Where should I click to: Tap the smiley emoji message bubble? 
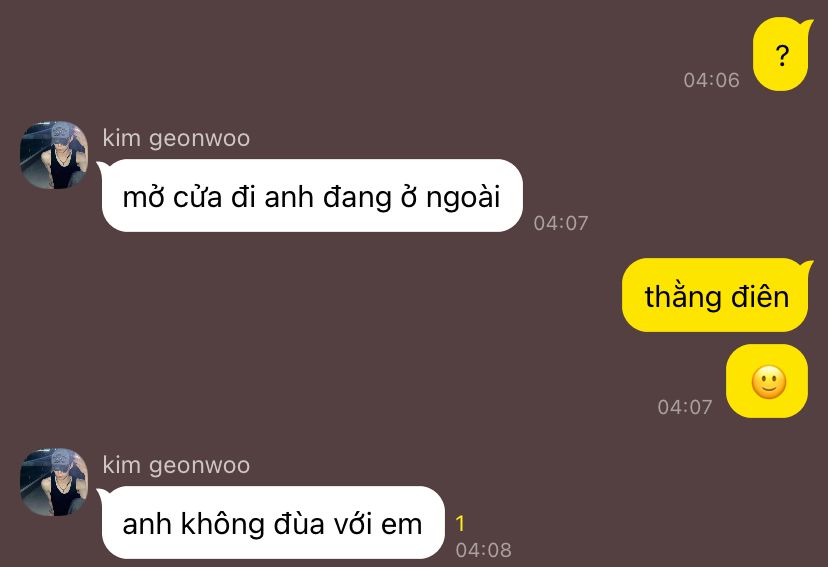767,381
